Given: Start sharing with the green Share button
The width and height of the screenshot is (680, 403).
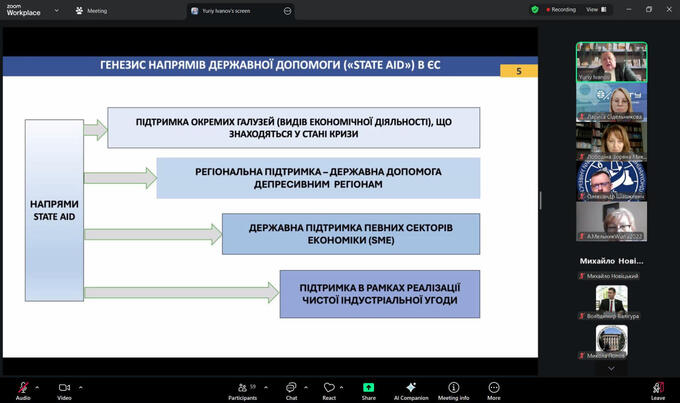Looking at the screenshot, I should click(x=368, y=388).
